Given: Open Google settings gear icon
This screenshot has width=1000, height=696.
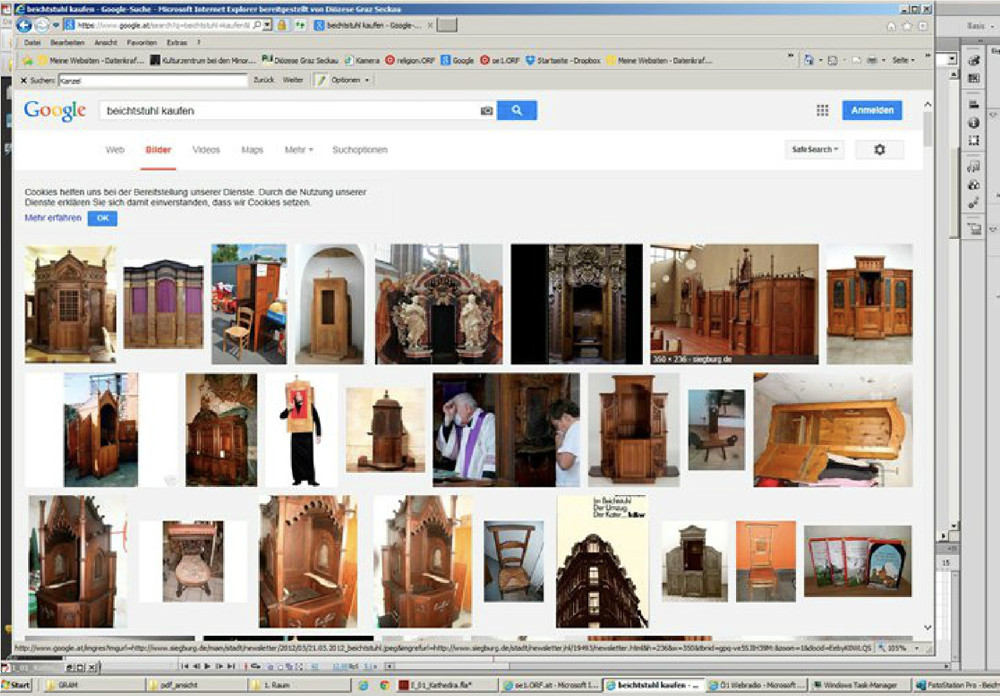Looking at the screenshot, I should pos(879,149).
